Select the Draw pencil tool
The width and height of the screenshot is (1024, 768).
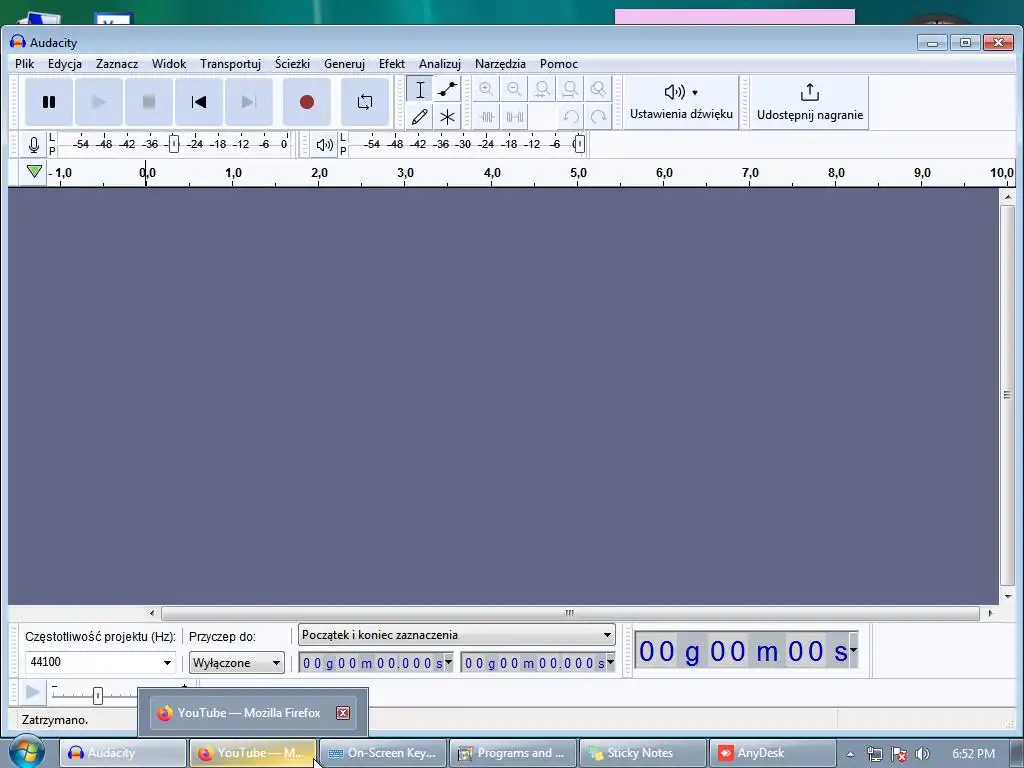coord(420,117)
